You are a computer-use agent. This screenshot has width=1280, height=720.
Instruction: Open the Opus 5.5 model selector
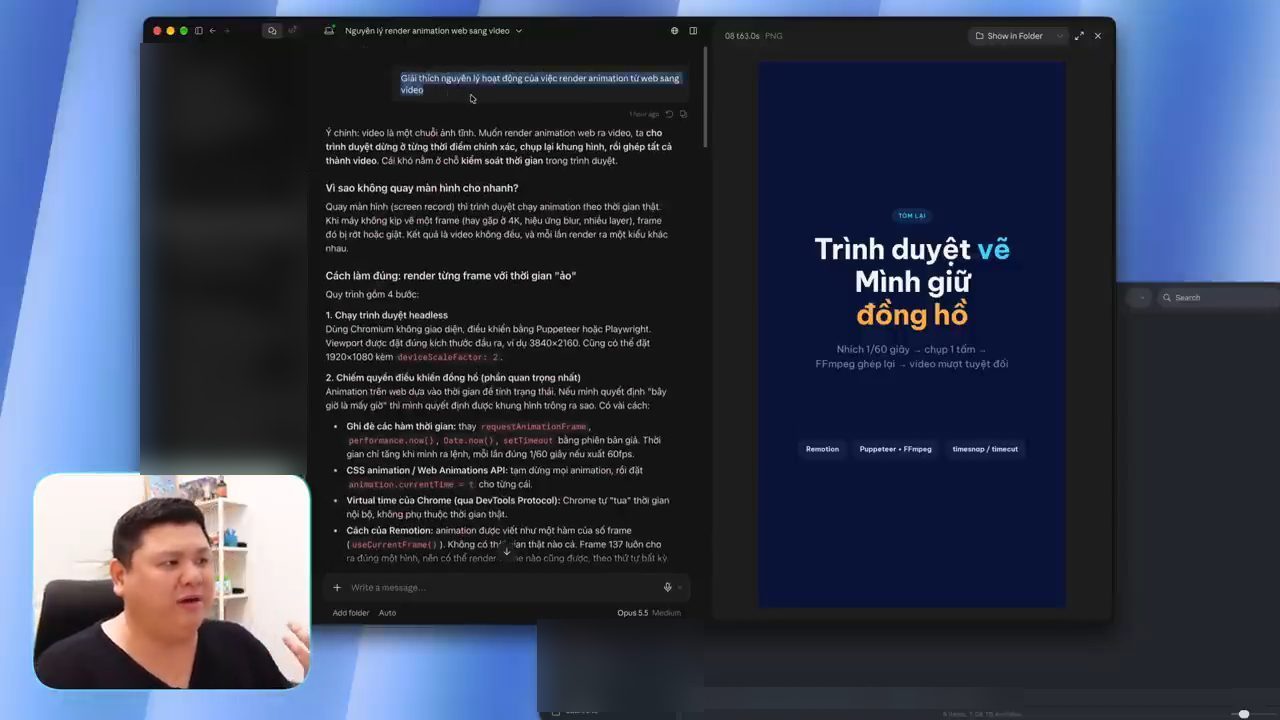point(632,613)
